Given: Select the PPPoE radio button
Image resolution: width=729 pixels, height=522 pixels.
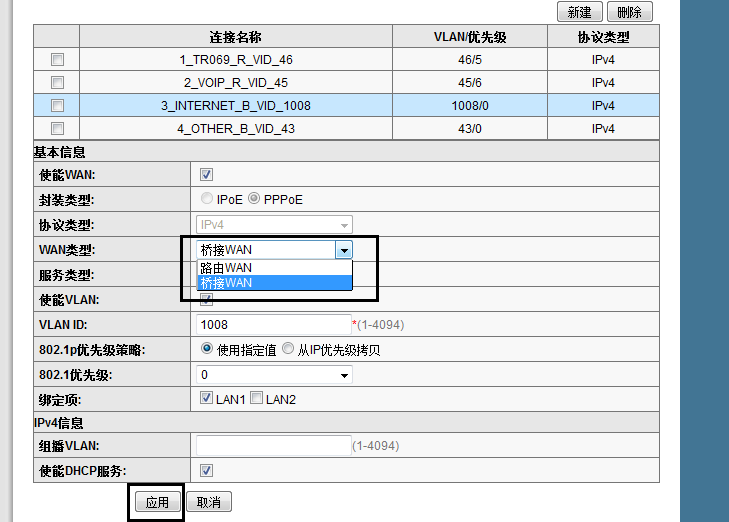Looking at the screenshot, I should [x=254, y=199].
